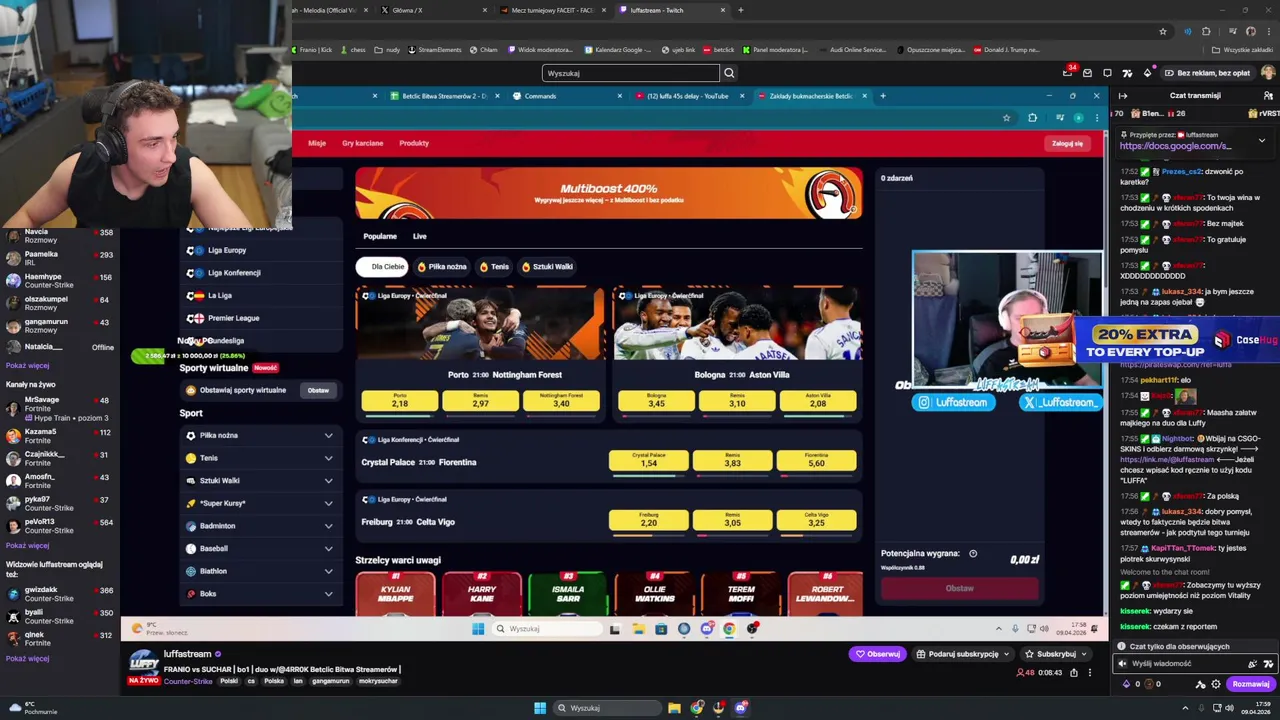
Task: Open MrSavage recommended channel
Action: point(60,405)
